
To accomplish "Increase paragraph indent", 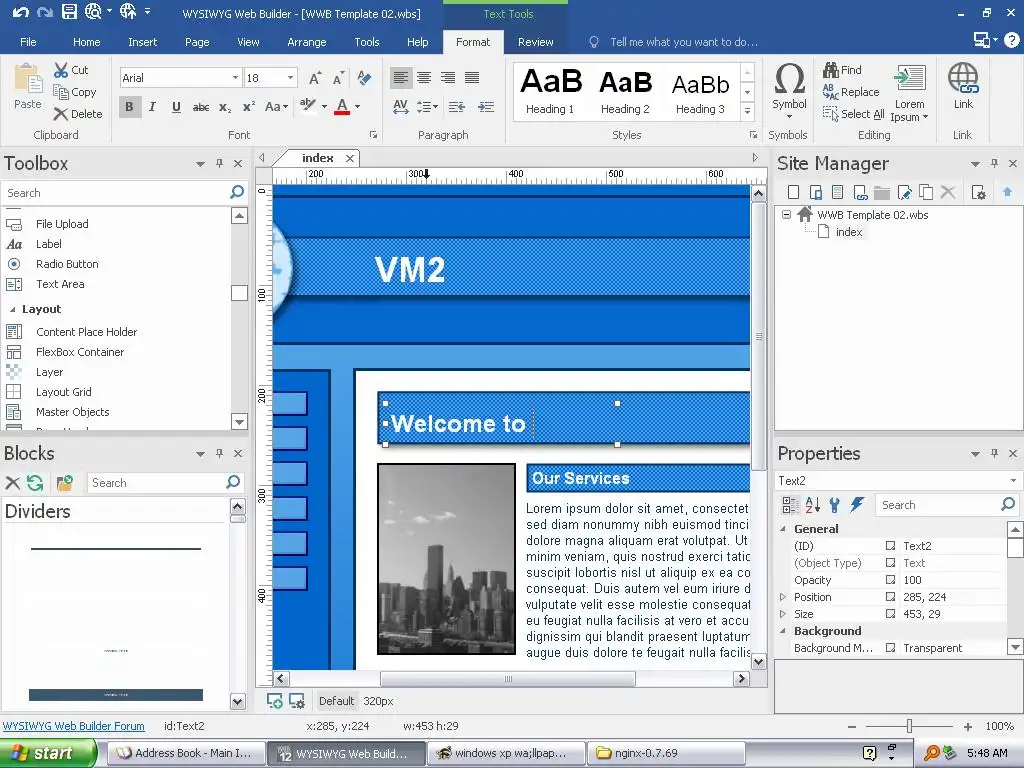I will (486, 107).
